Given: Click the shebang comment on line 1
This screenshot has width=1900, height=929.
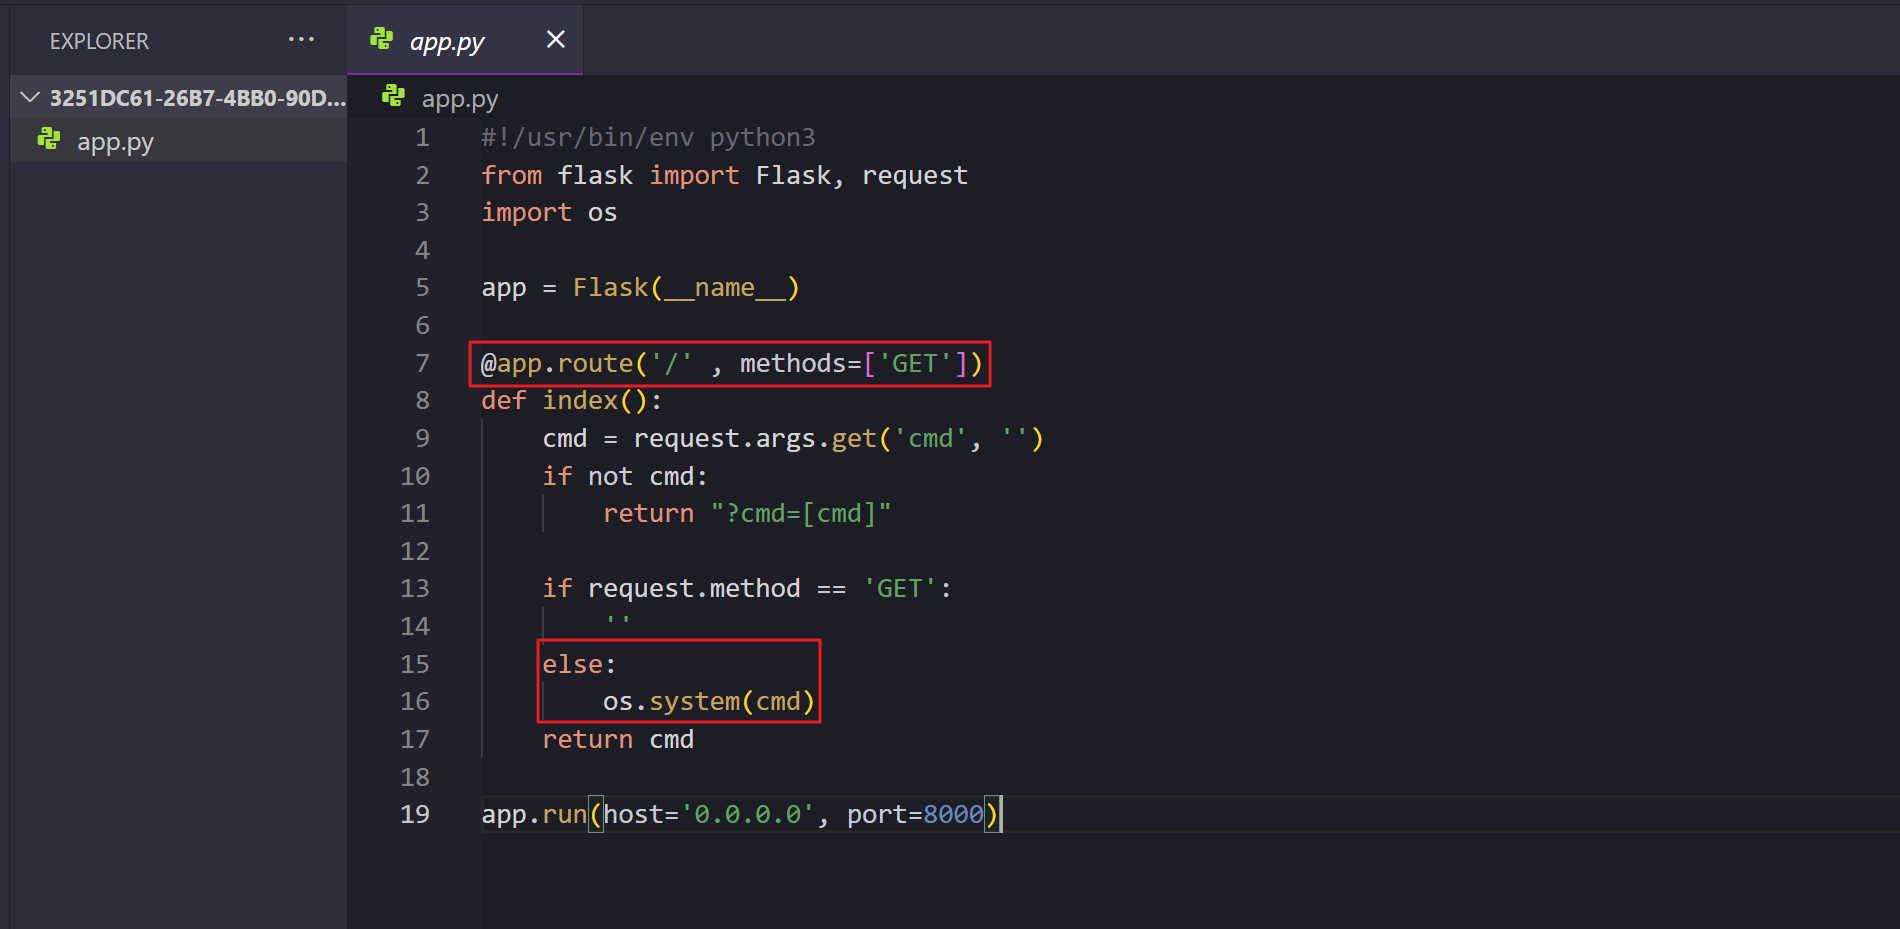Looking at the screenshot, I should 648,137.
